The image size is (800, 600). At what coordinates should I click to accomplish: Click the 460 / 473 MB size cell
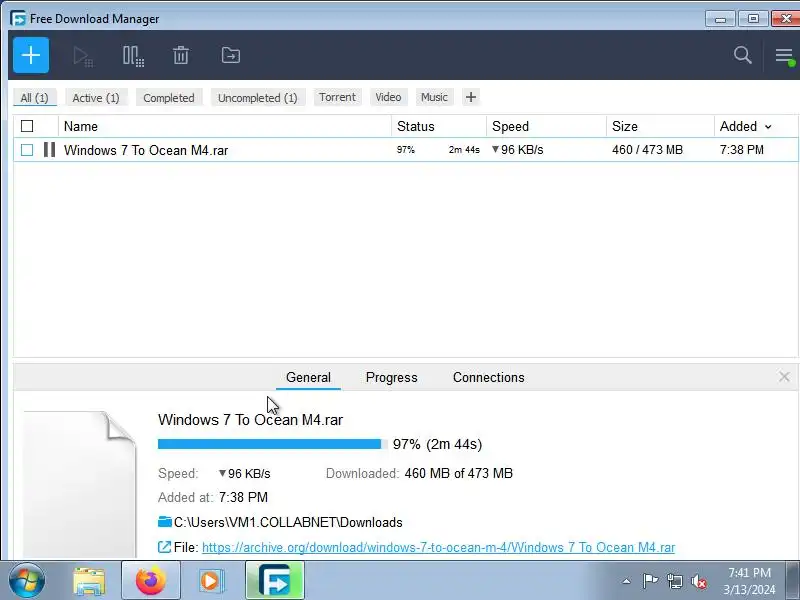[x=647, y=150]
